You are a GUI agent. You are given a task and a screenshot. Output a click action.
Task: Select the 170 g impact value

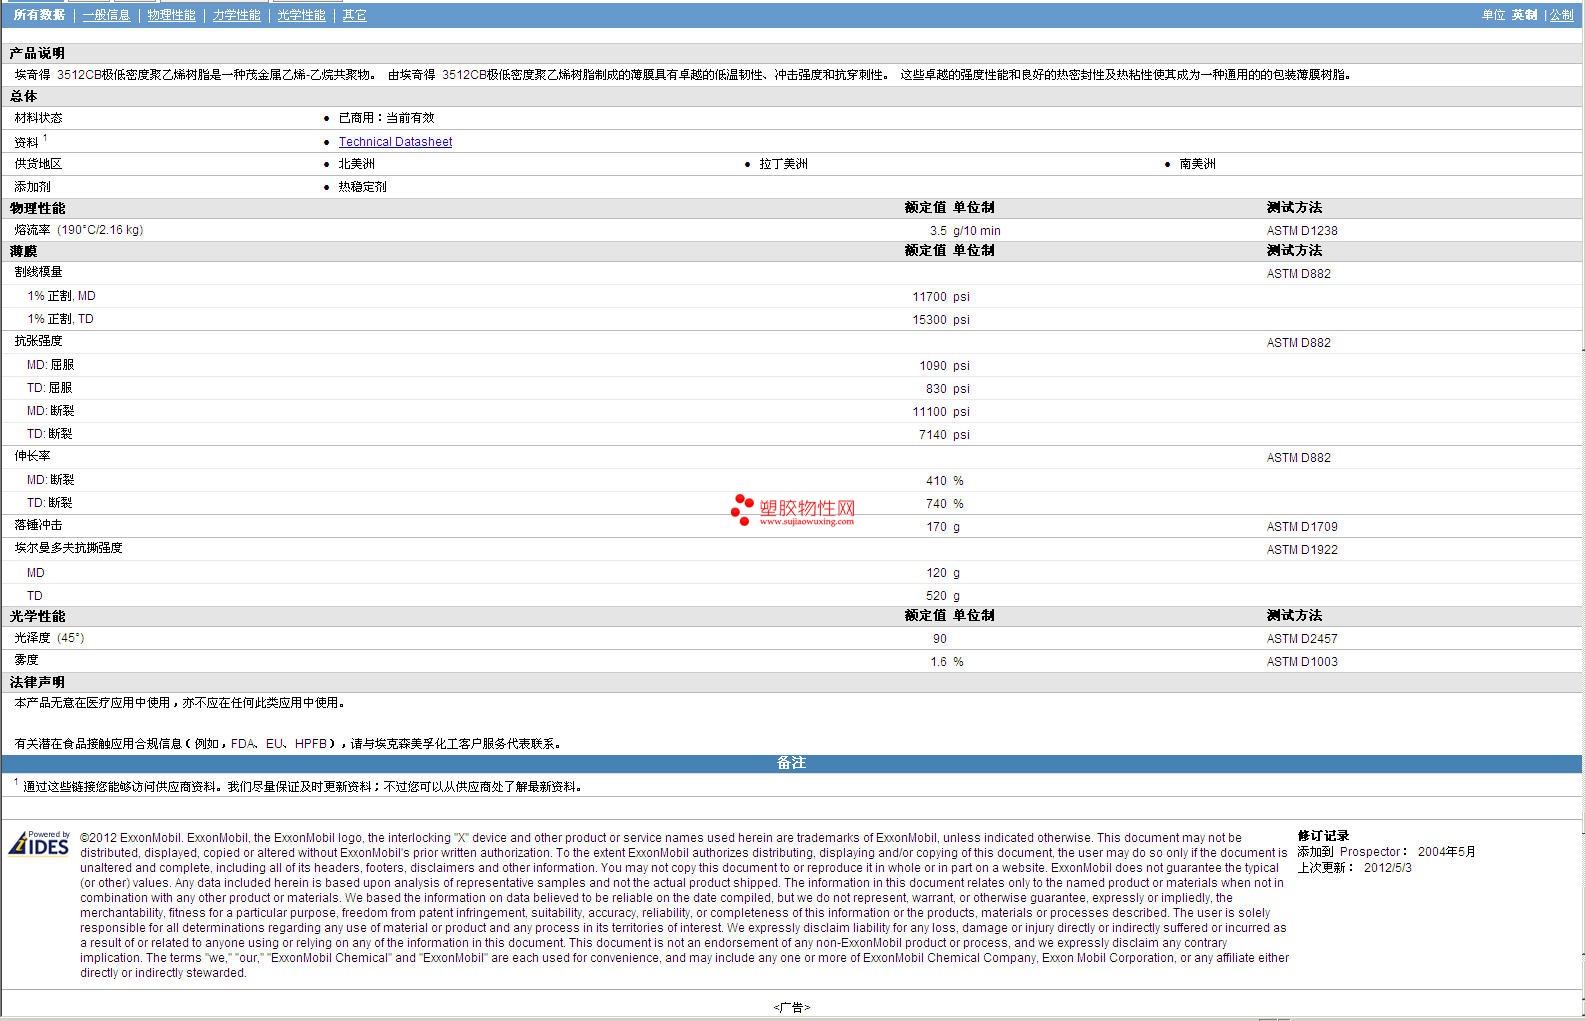pyautogui.click(x=942, y=527)
